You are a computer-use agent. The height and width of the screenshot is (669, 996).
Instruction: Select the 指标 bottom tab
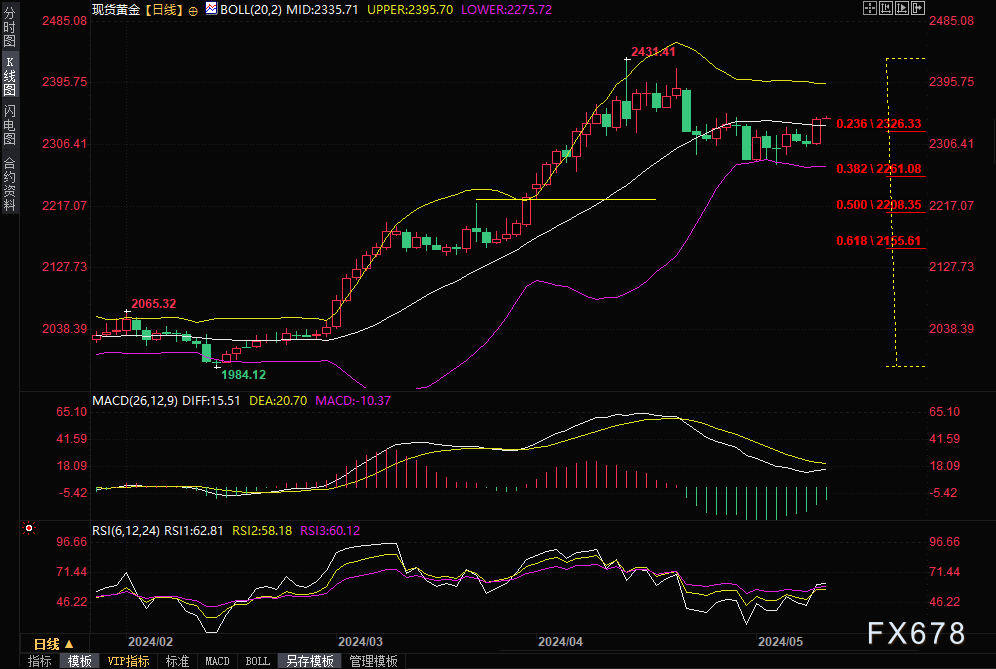click(x=40, y=661)
